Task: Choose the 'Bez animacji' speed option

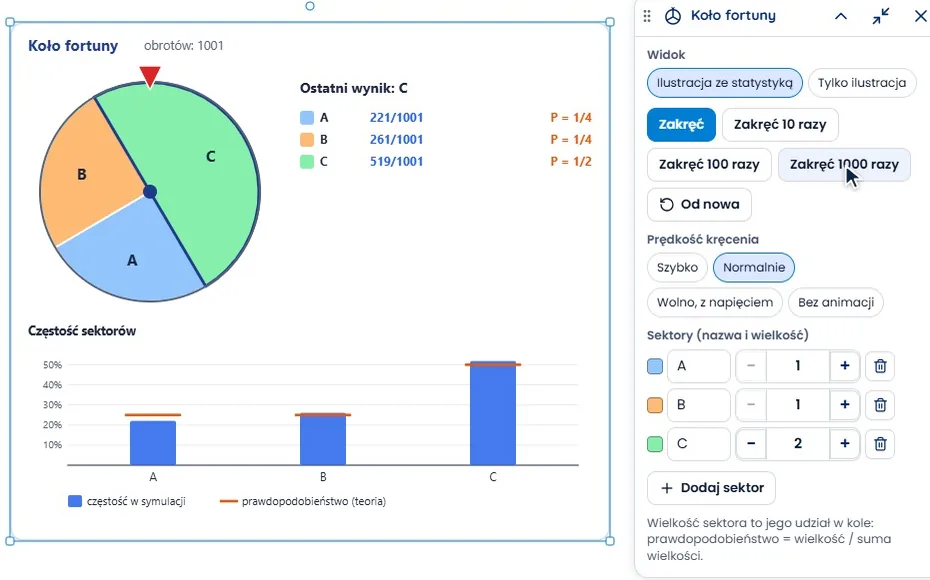Action: point(836,302)
